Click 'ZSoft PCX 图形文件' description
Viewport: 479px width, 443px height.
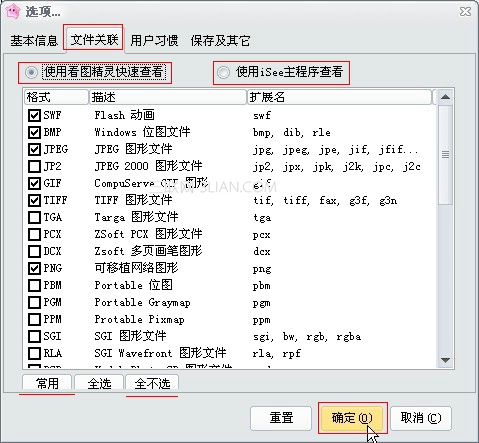148,234
